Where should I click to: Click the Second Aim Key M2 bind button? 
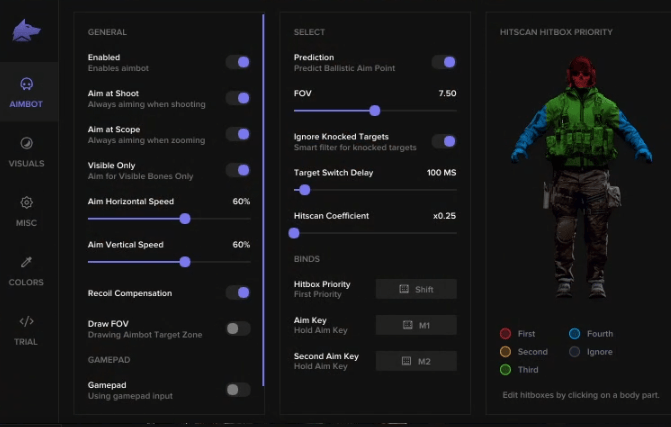(416, 361)
